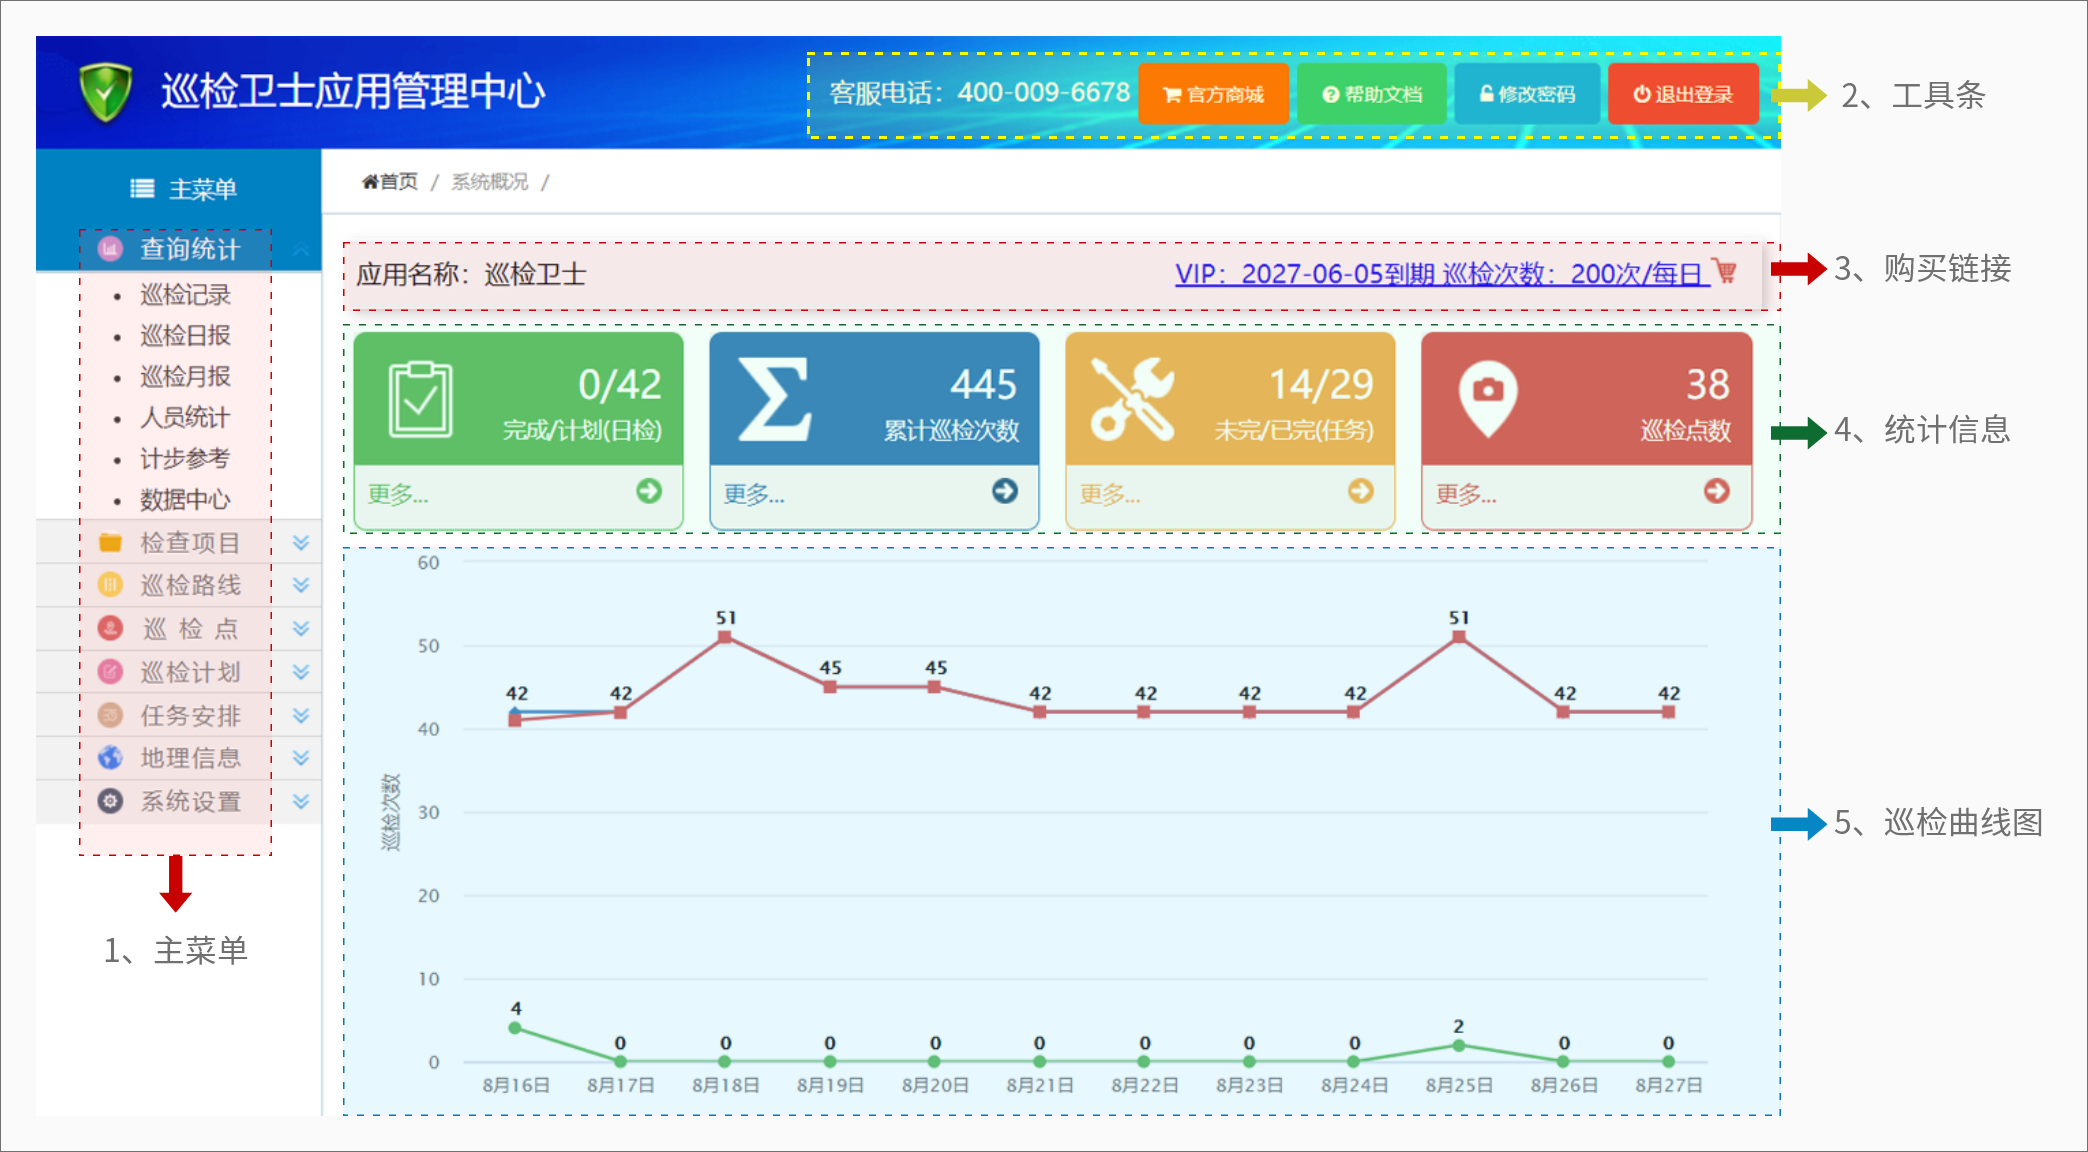Open the VIP expiry purchase link
The image size is (2088, 1152).
click(1441, 274)
